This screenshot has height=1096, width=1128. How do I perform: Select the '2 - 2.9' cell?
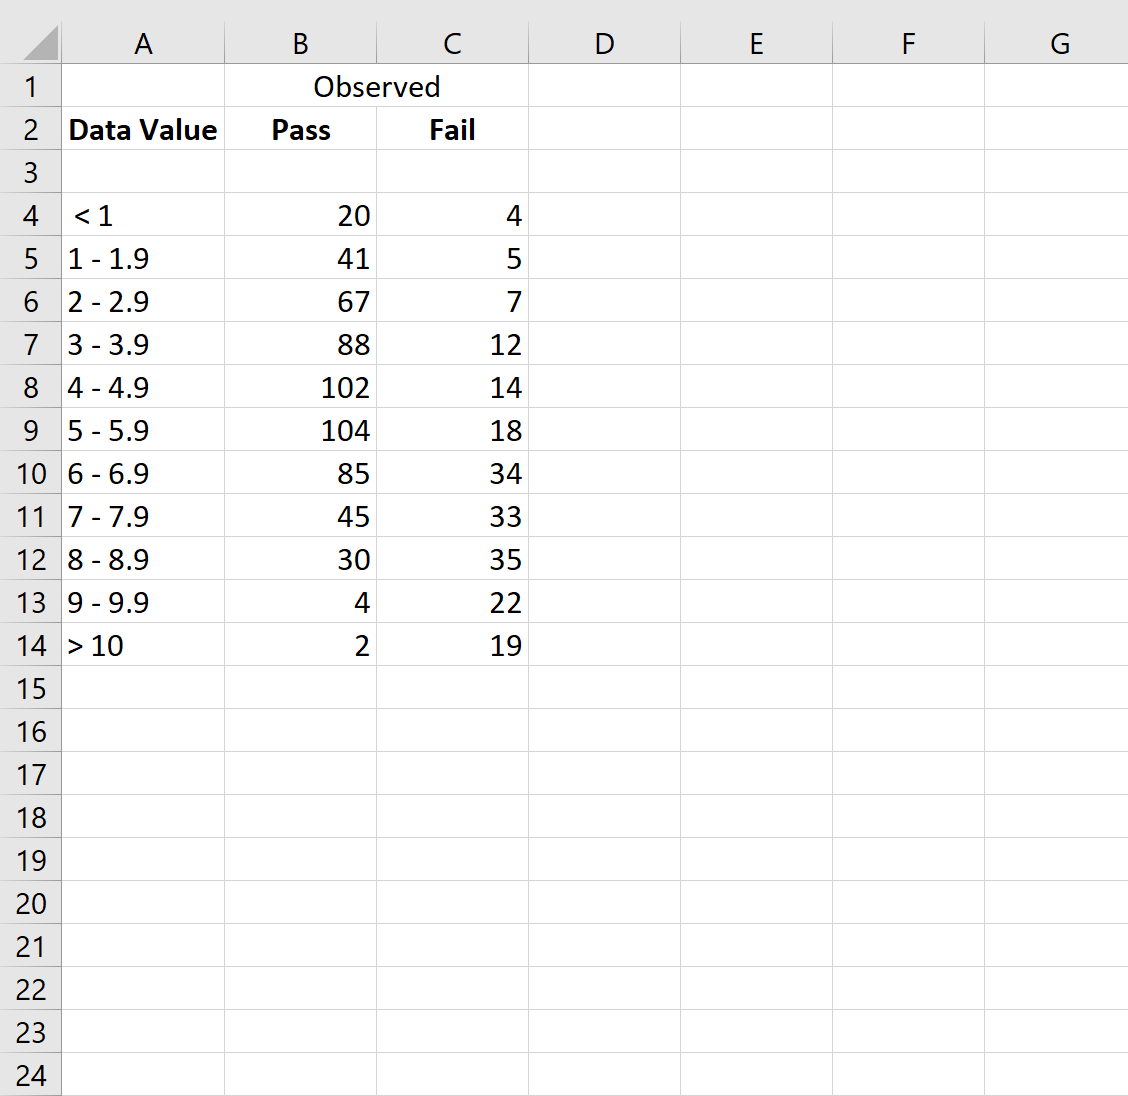tap(143, 301)
